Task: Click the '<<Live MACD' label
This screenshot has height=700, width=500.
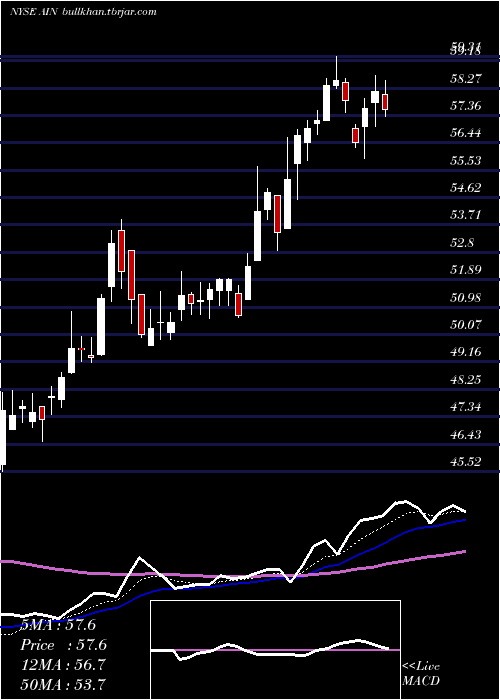Action: [421, 673]
